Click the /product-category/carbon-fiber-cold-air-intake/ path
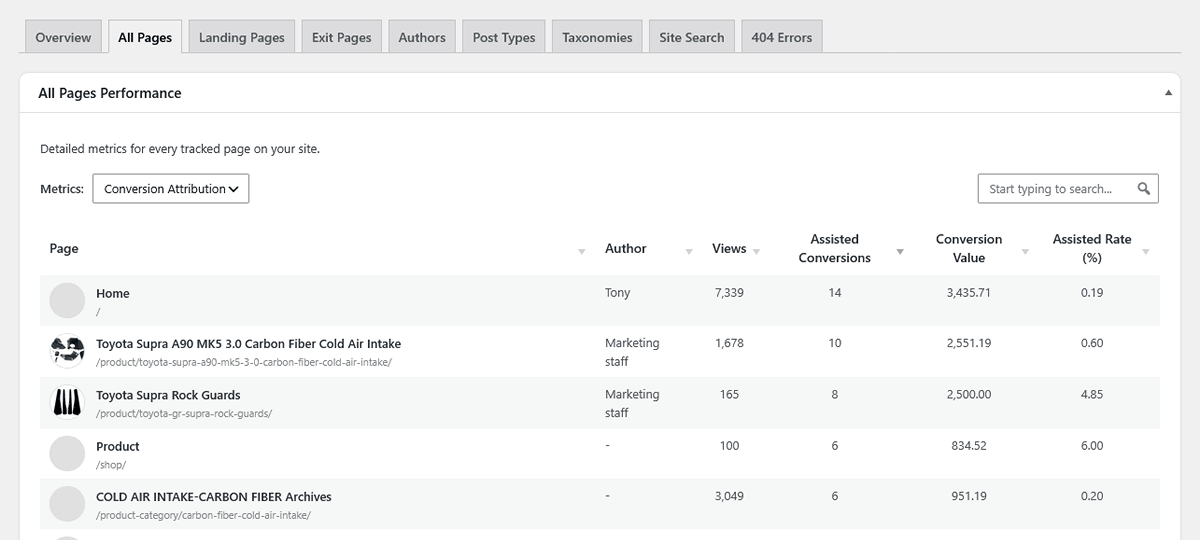Viewport: 1200px width, 540px height. click(203, 515)
